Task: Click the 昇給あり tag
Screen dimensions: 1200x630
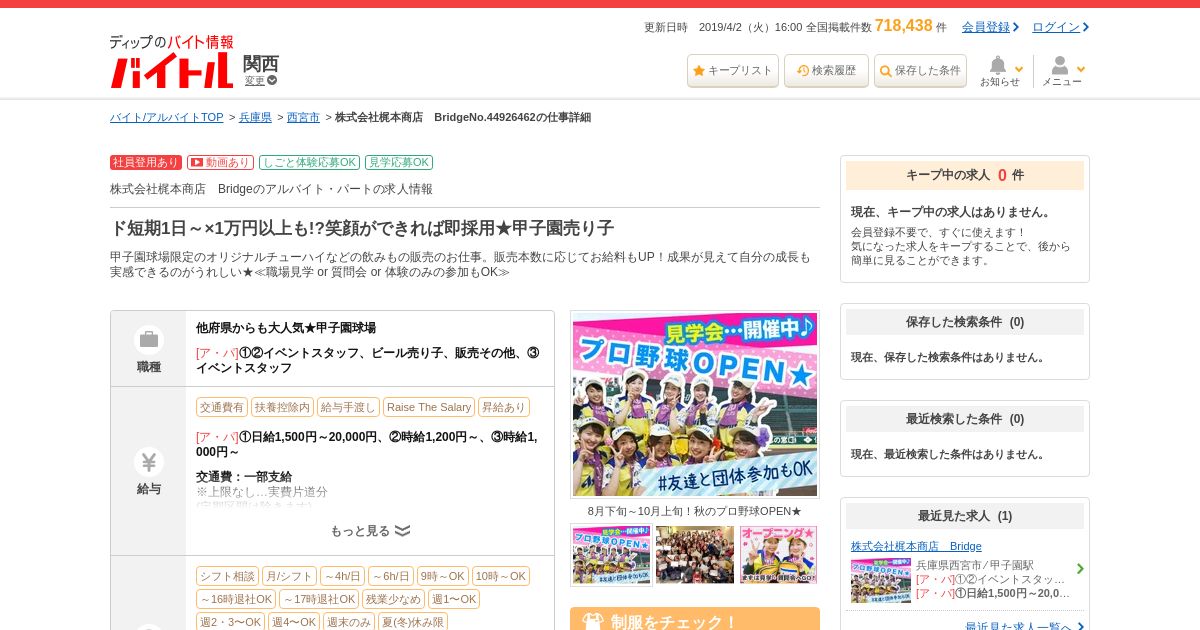Action: (x=504, y=407)
